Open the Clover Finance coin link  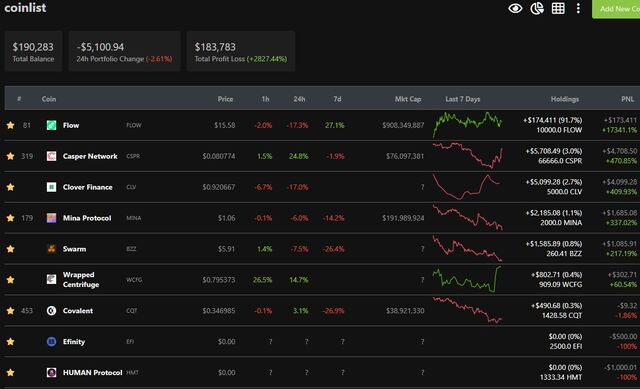[88, 187]
